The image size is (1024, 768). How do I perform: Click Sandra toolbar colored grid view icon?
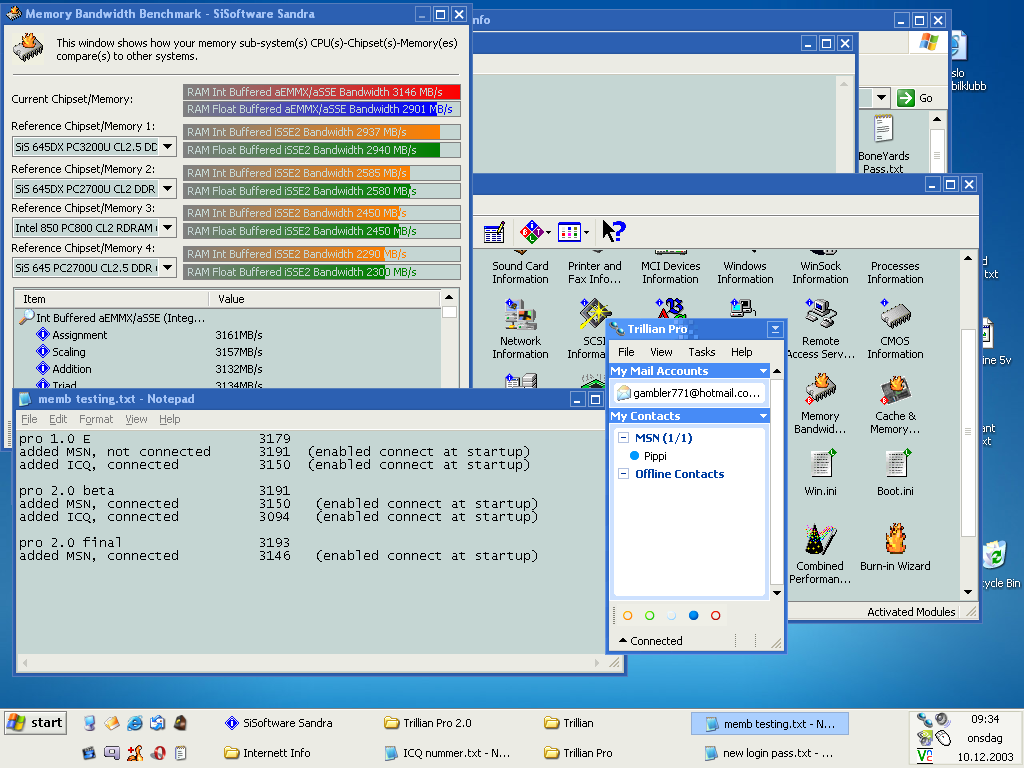[569, 231]
